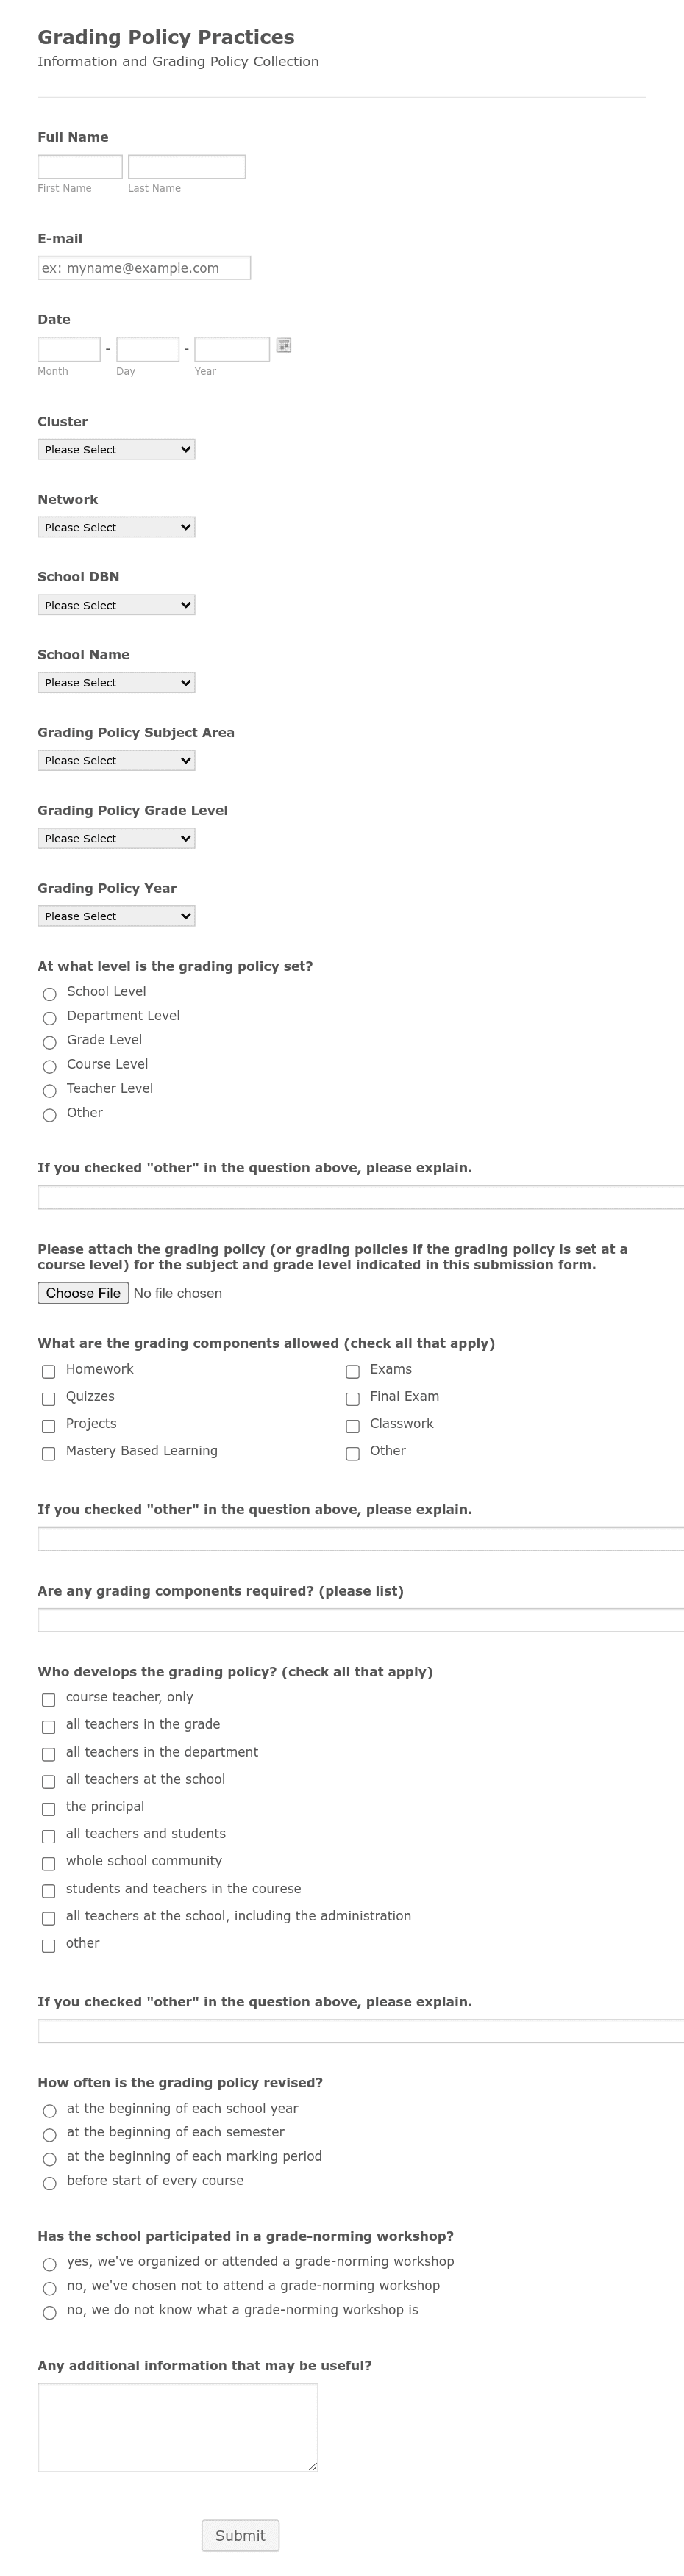
Task: Expand the School DBN dropdown
Action: [115, 604]
